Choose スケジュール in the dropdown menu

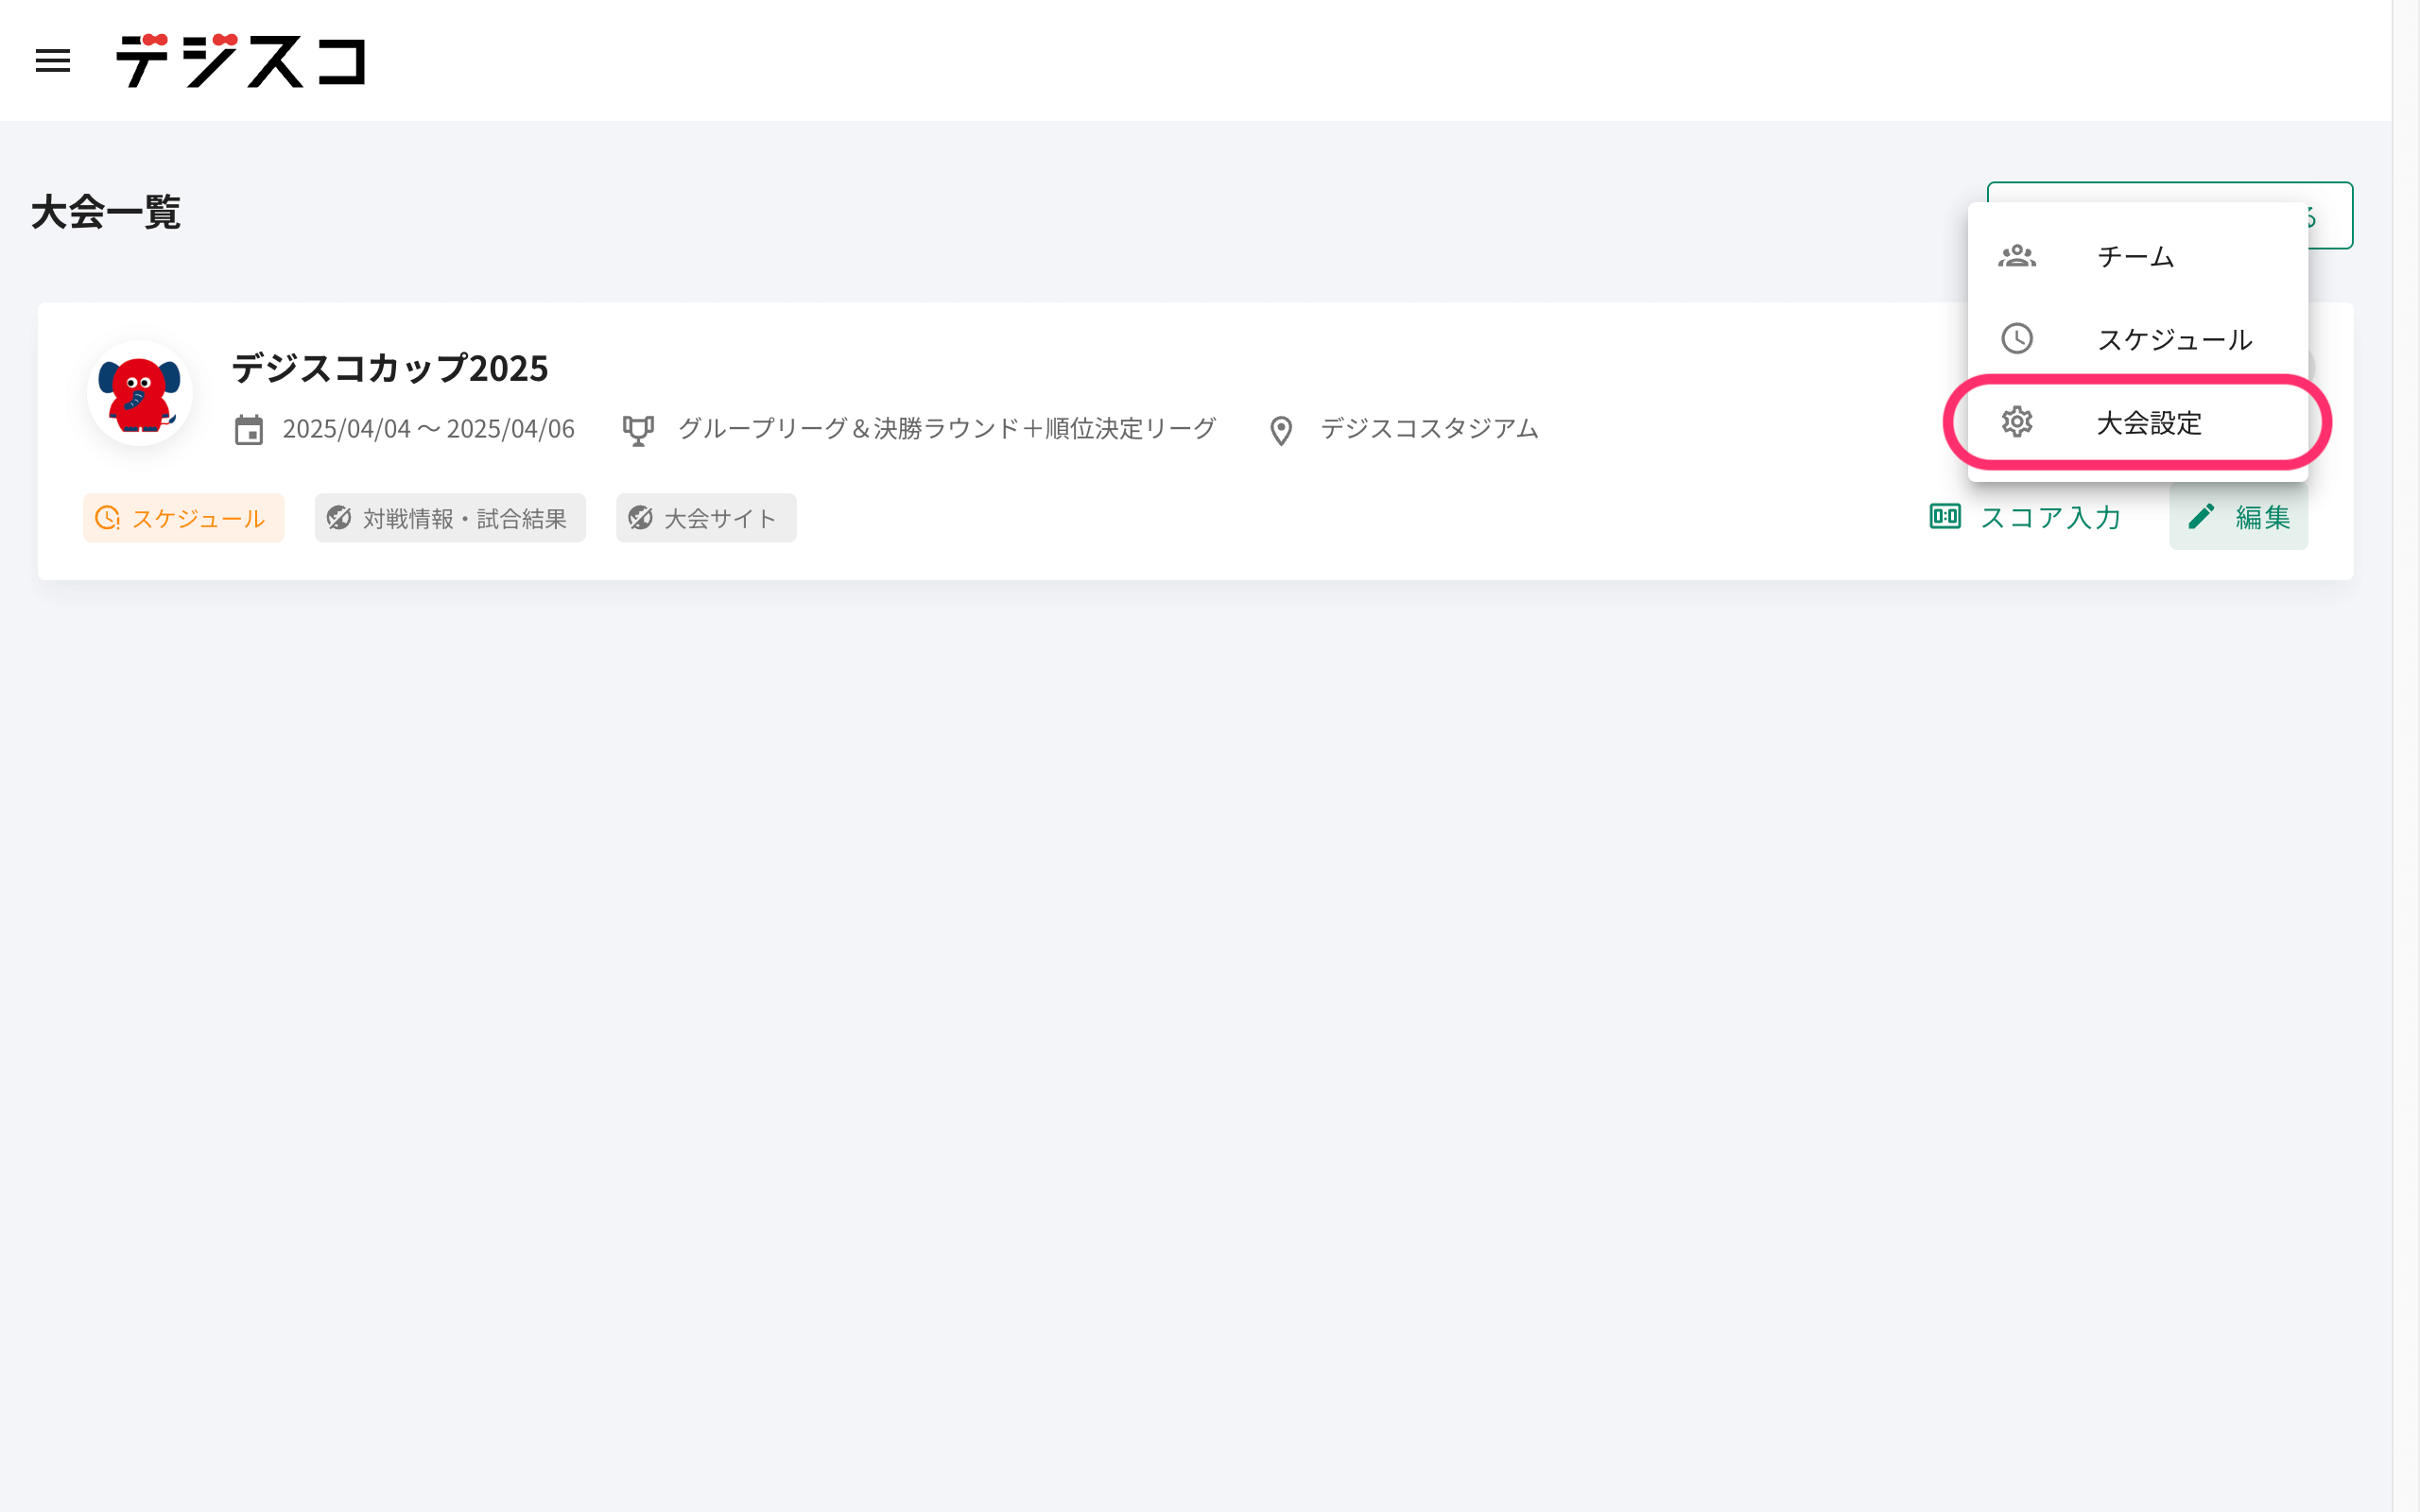tap(2175, 339)
